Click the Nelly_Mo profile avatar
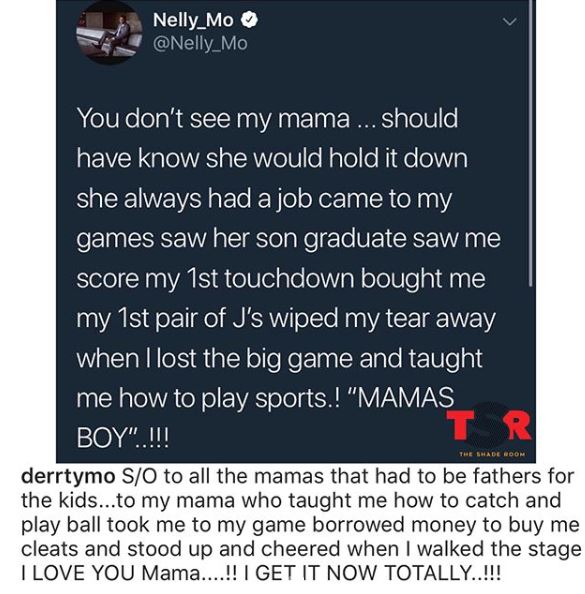The image size is (585, 594). [x=109, y=33]
